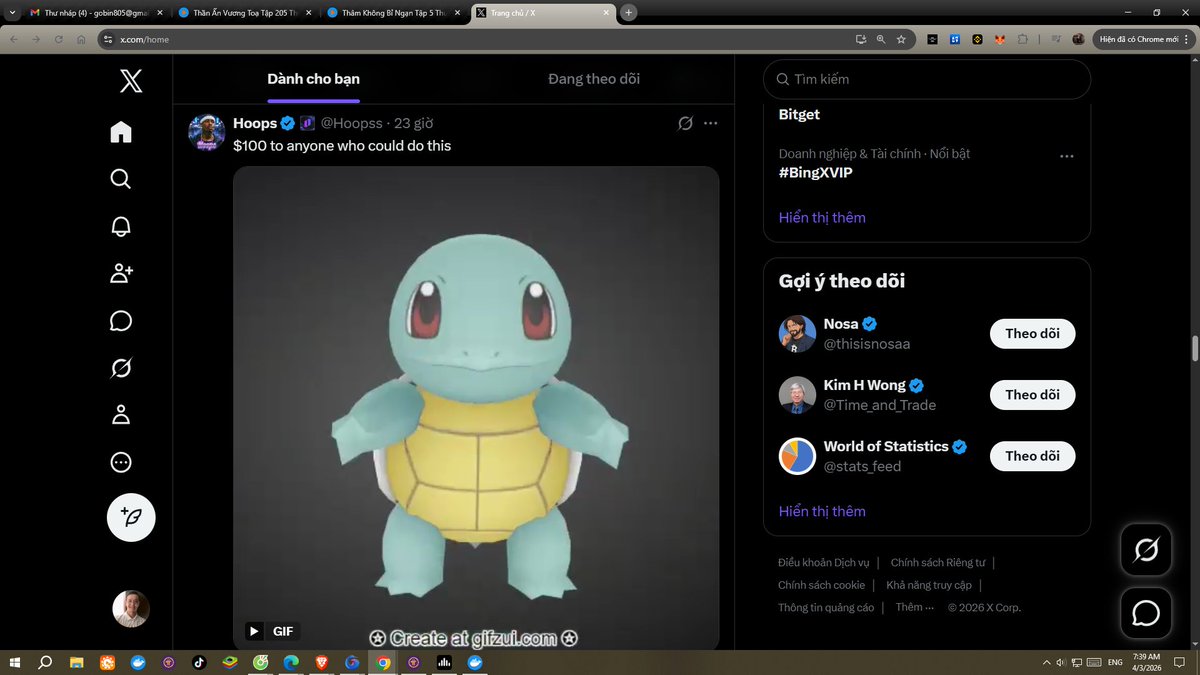Open account avatar menu at sidebar bottom
The image size is (1200, 675).
tap(131, 609)
